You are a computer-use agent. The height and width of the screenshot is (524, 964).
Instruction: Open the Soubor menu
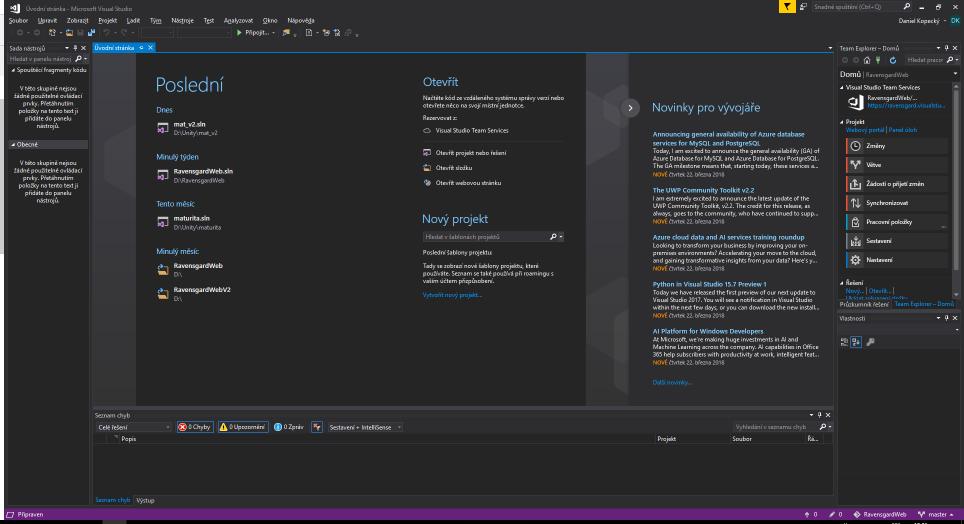(18, 20)
